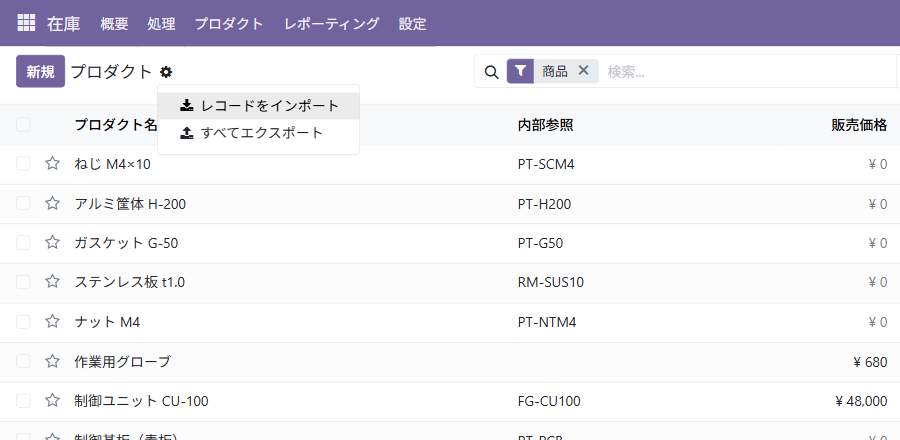The image size is (900, 440).
Task: Click the import icon next to レコードをインポート
Action: tap(187, 106)
